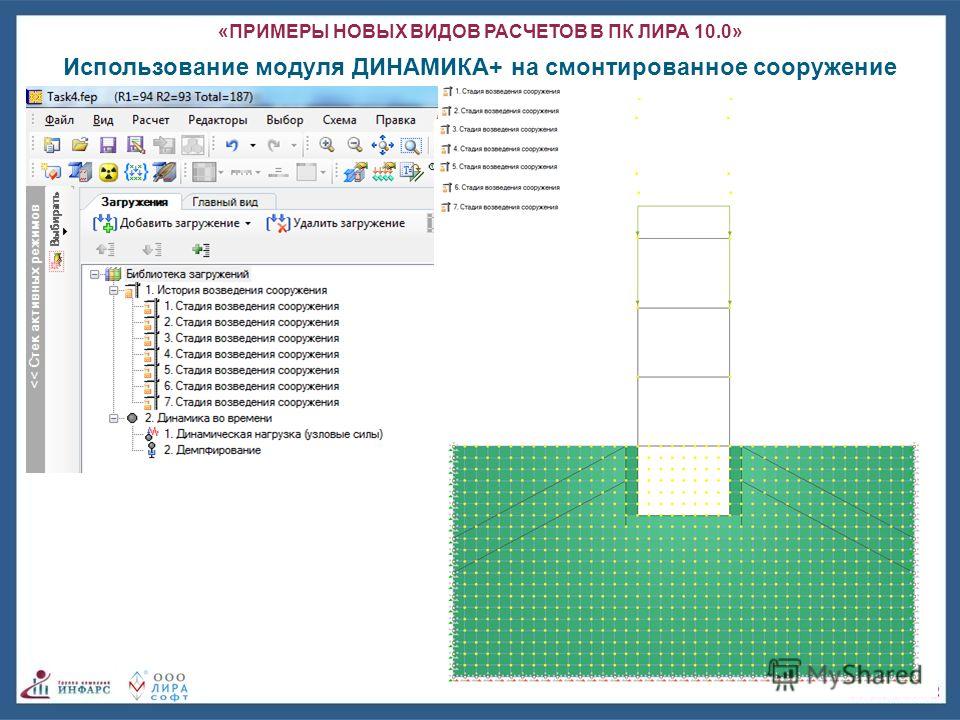960x720 pixels.
Task: Open the Расчет menu
Action: pos(151,120)
